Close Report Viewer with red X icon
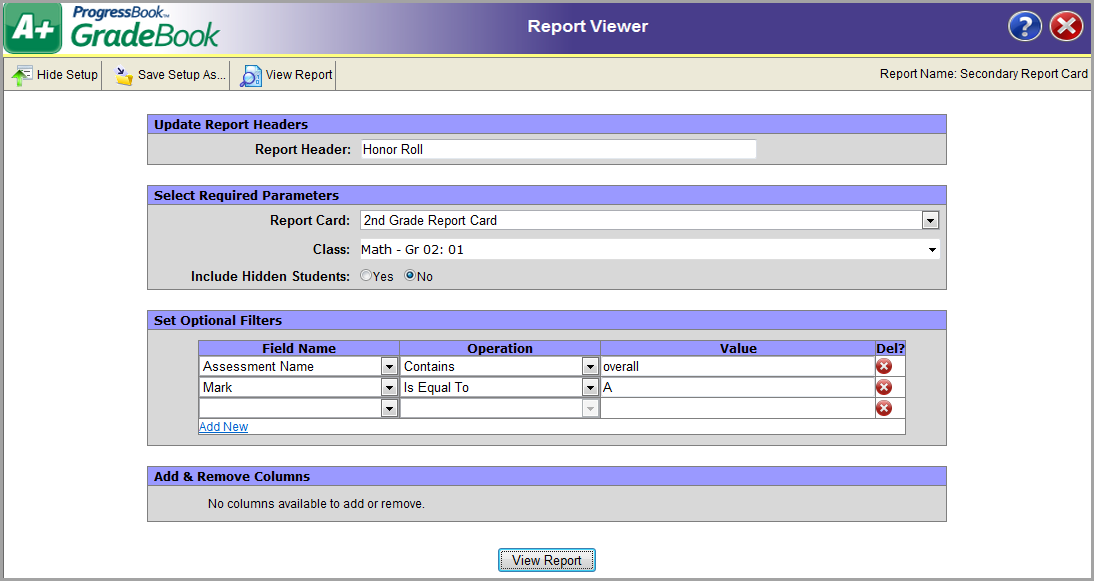Screen dimensions: 1094x581 click(1067, 27)
